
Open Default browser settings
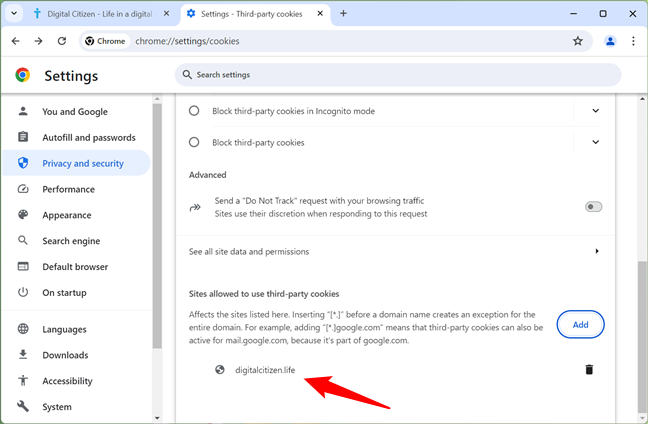pos(76,267)
